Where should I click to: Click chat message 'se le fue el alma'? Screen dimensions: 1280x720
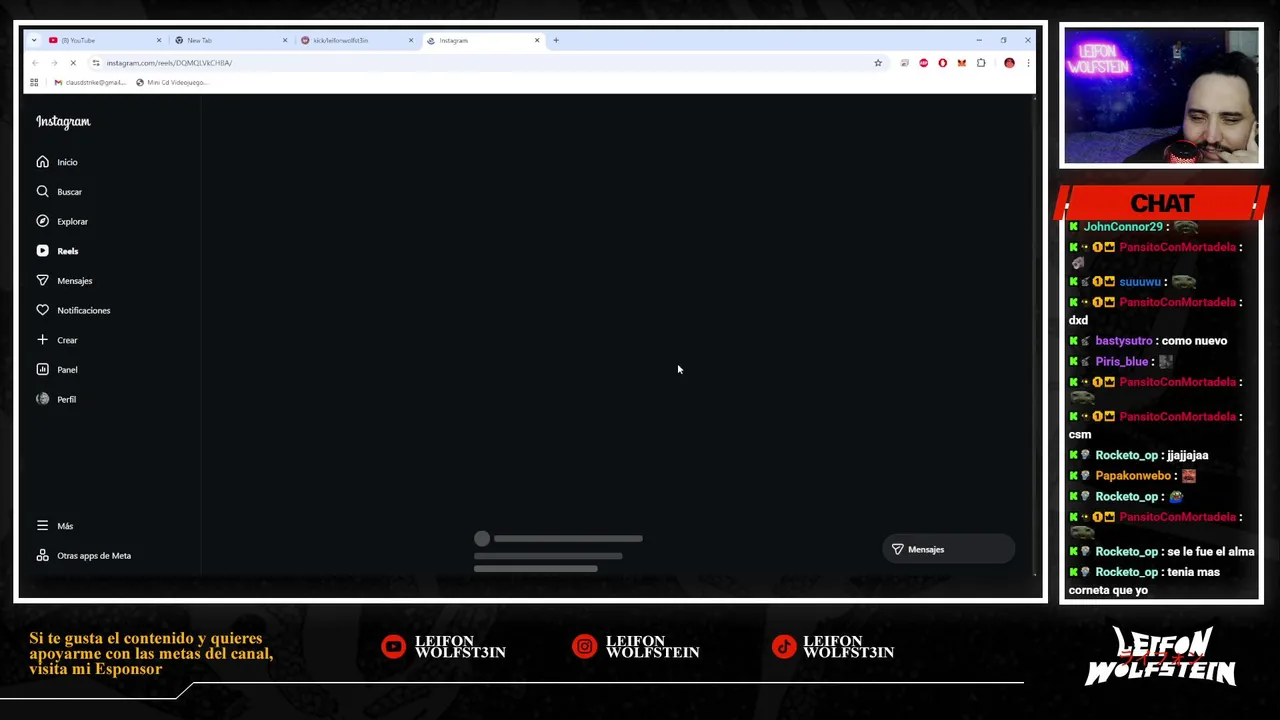coord(1210,552)
